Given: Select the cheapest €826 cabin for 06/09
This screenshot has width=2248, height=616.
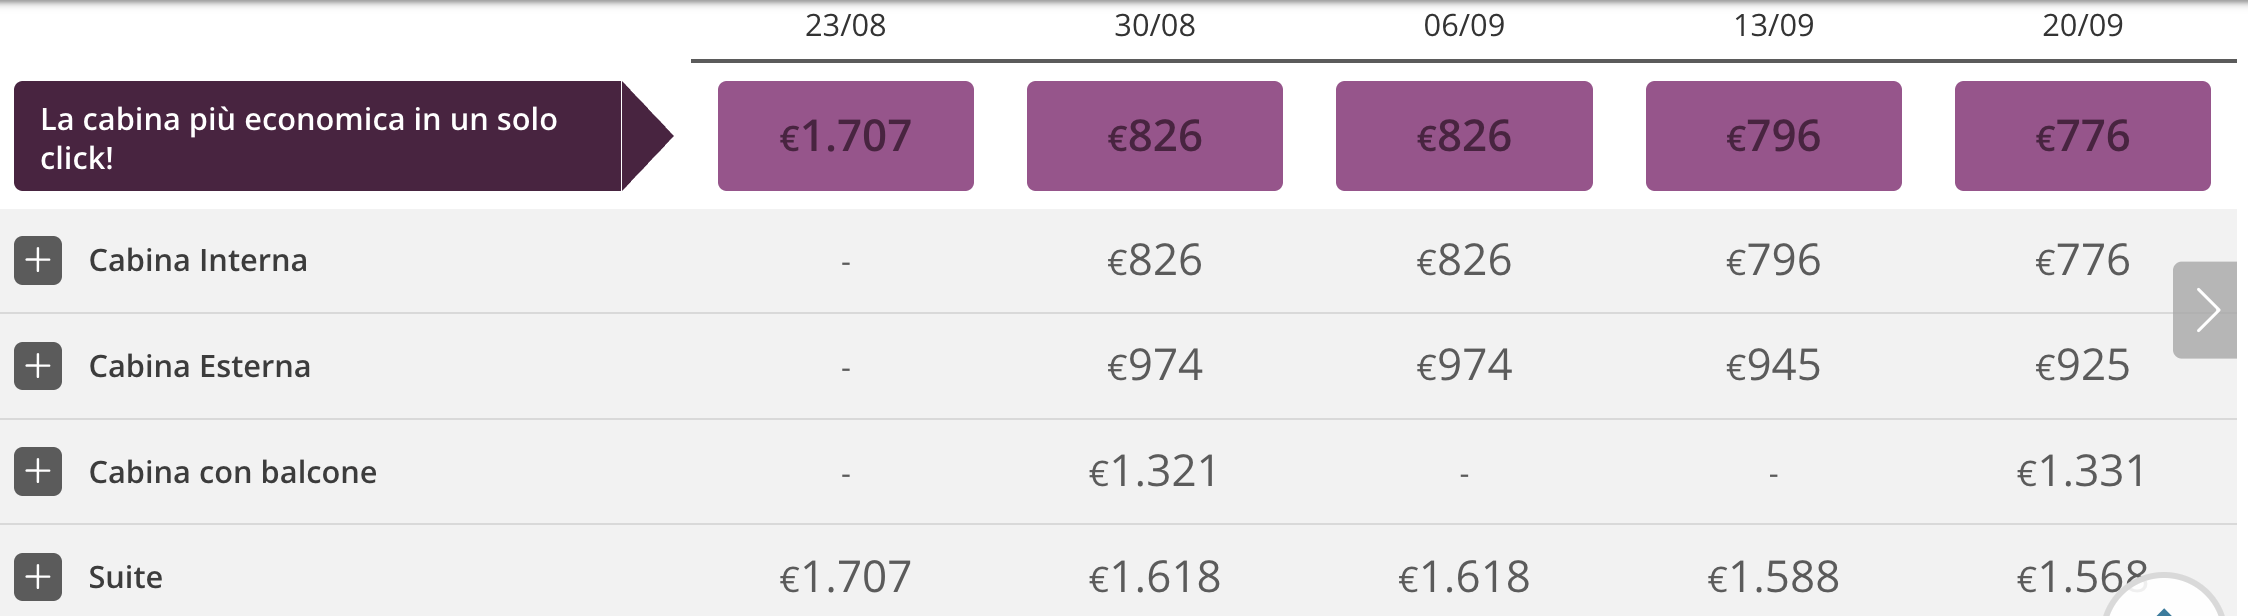Looking at the screenshot, I should [1464, 136].
